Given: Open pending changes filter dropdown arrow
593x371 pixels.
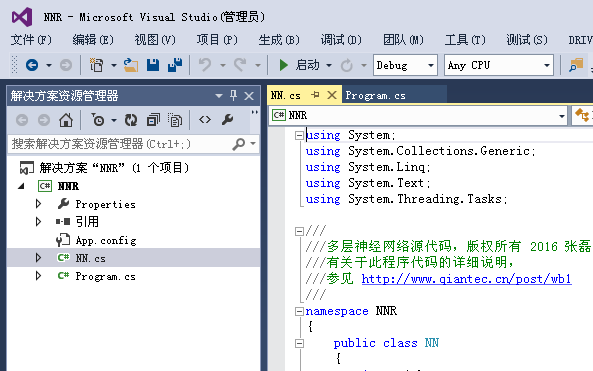Looking at the screenshot, I should [114, 120].
